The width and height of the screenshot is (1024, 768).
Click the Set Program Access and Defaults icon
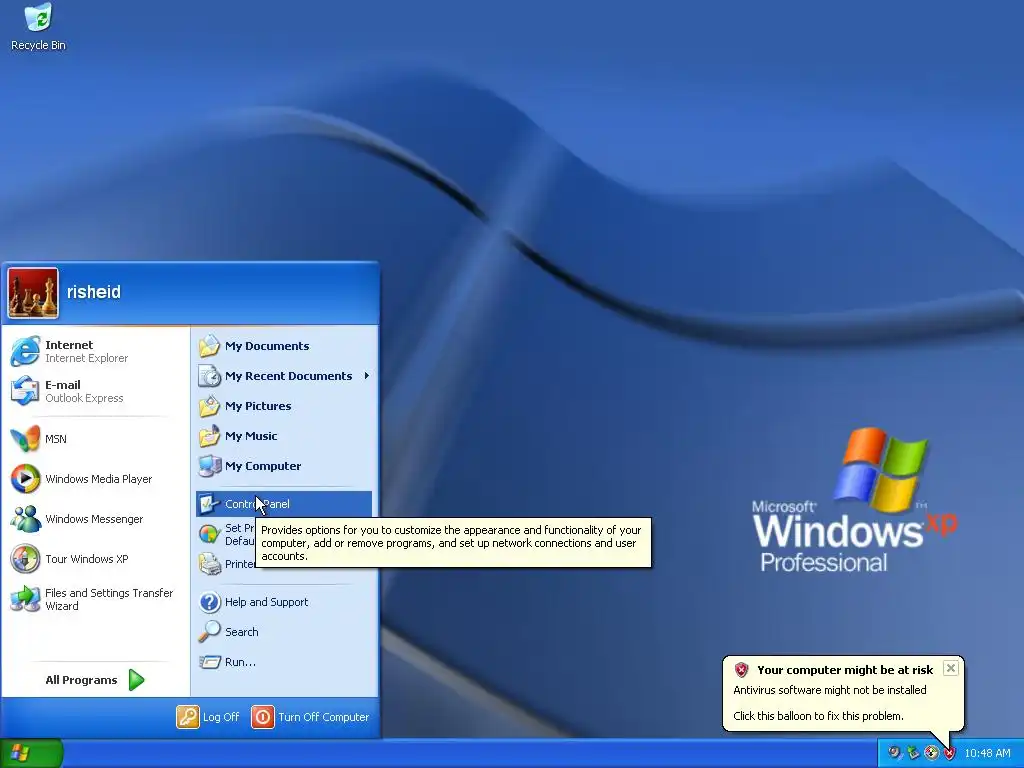(x=210, y=534)
